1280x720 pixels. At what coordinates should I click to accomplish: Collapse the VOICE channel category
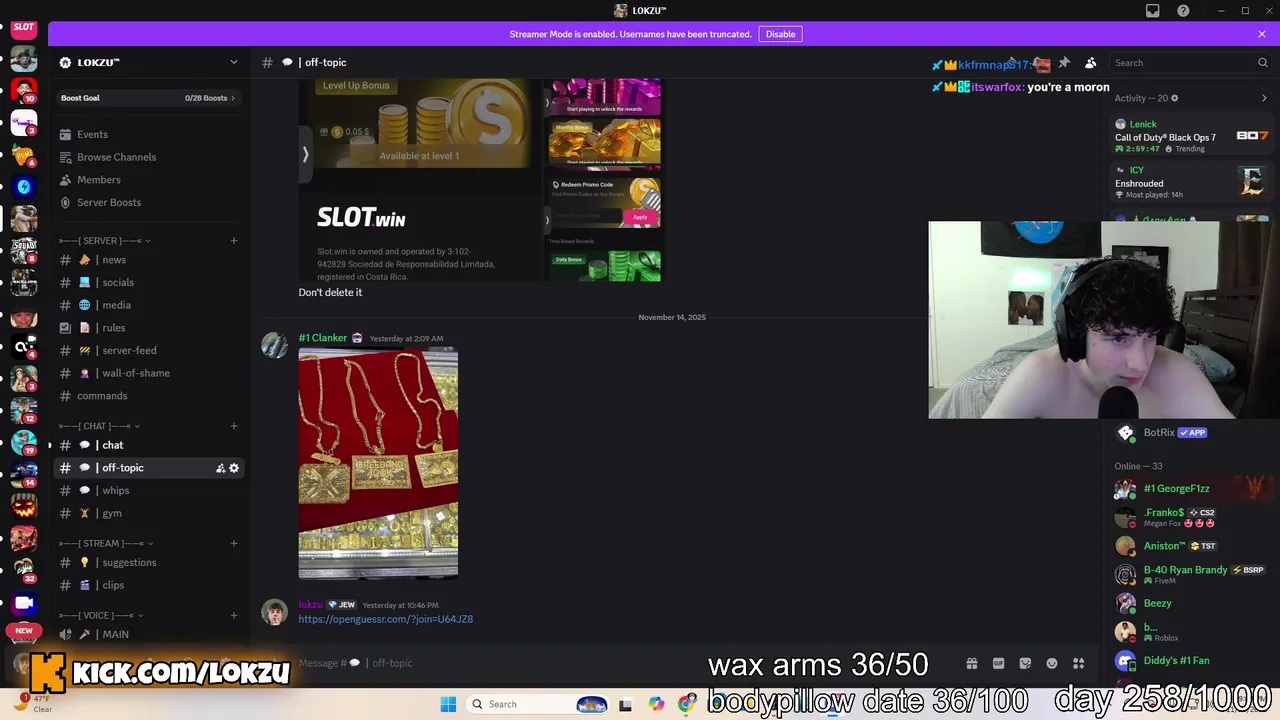(101, 616)
